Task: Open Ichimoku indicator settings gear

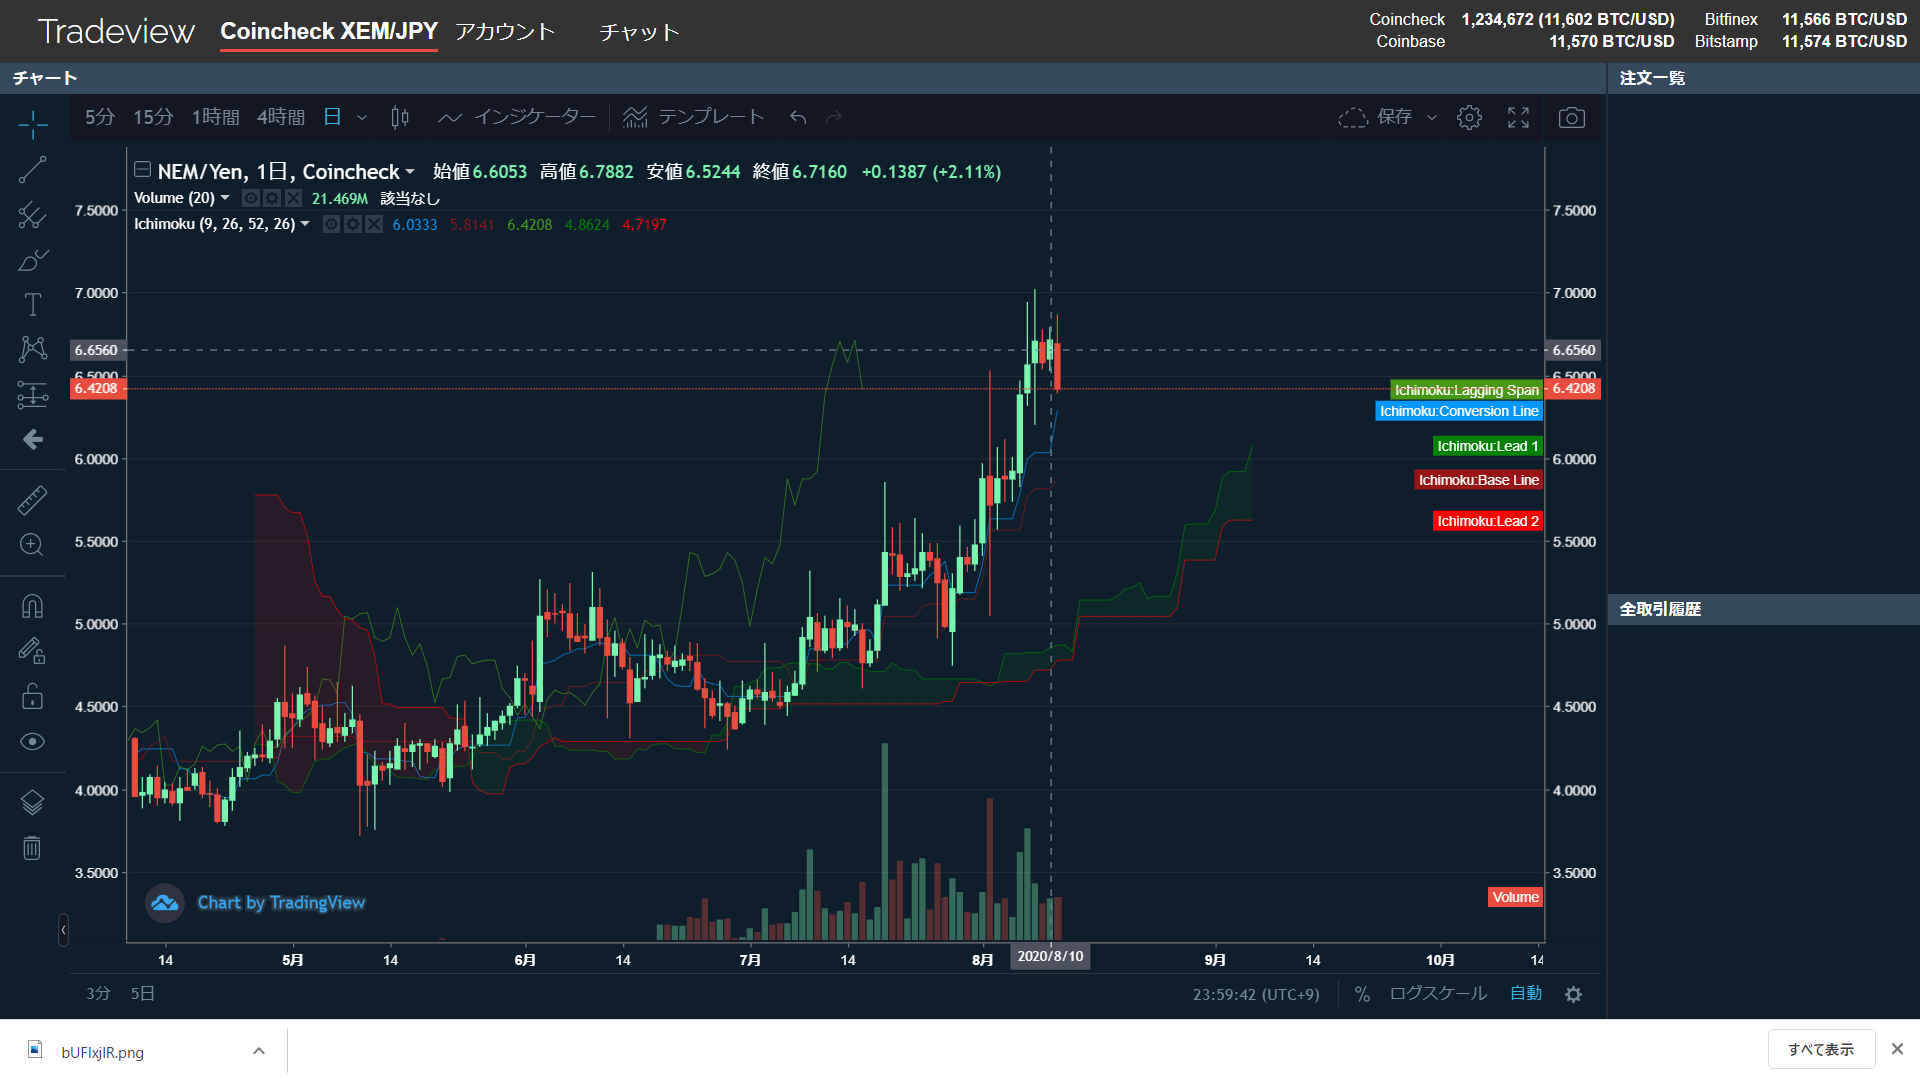Action: click(353, 224)
